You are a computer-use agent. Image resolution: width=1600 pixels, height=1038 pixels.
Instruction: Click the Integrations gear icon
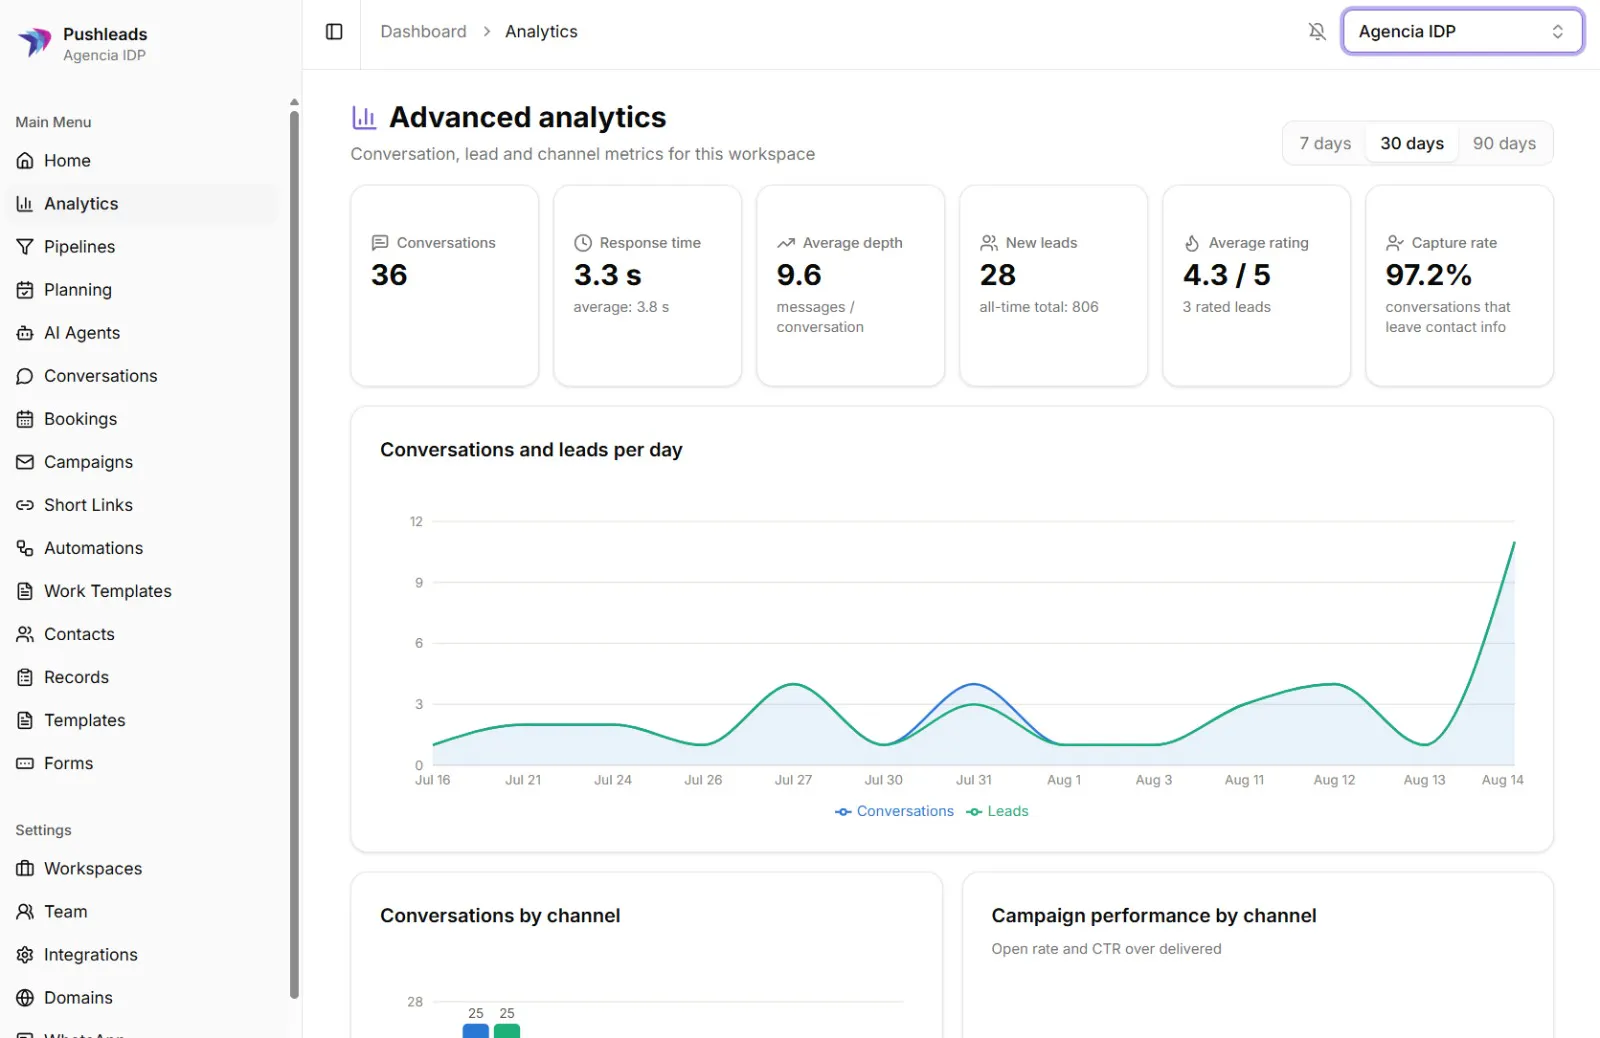click(x=25, y=955)
